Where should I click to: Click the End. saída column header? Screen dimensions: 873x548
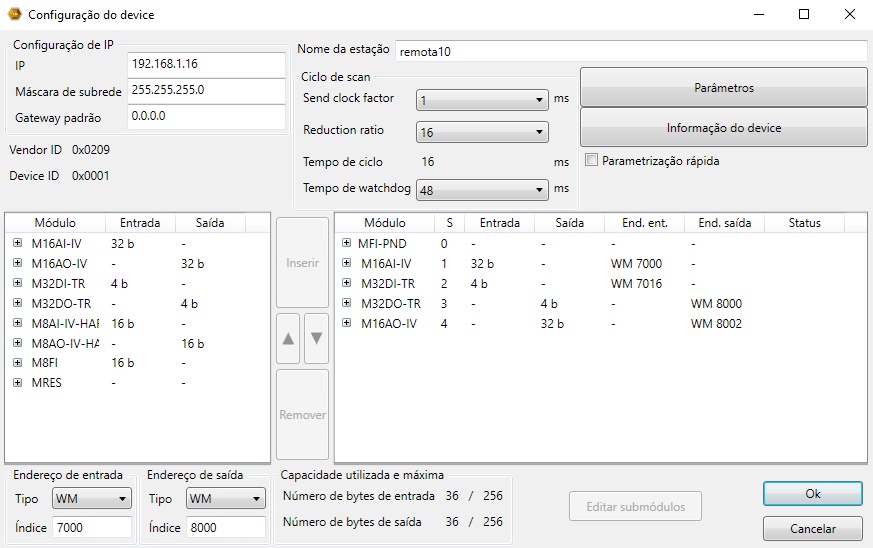724,223
